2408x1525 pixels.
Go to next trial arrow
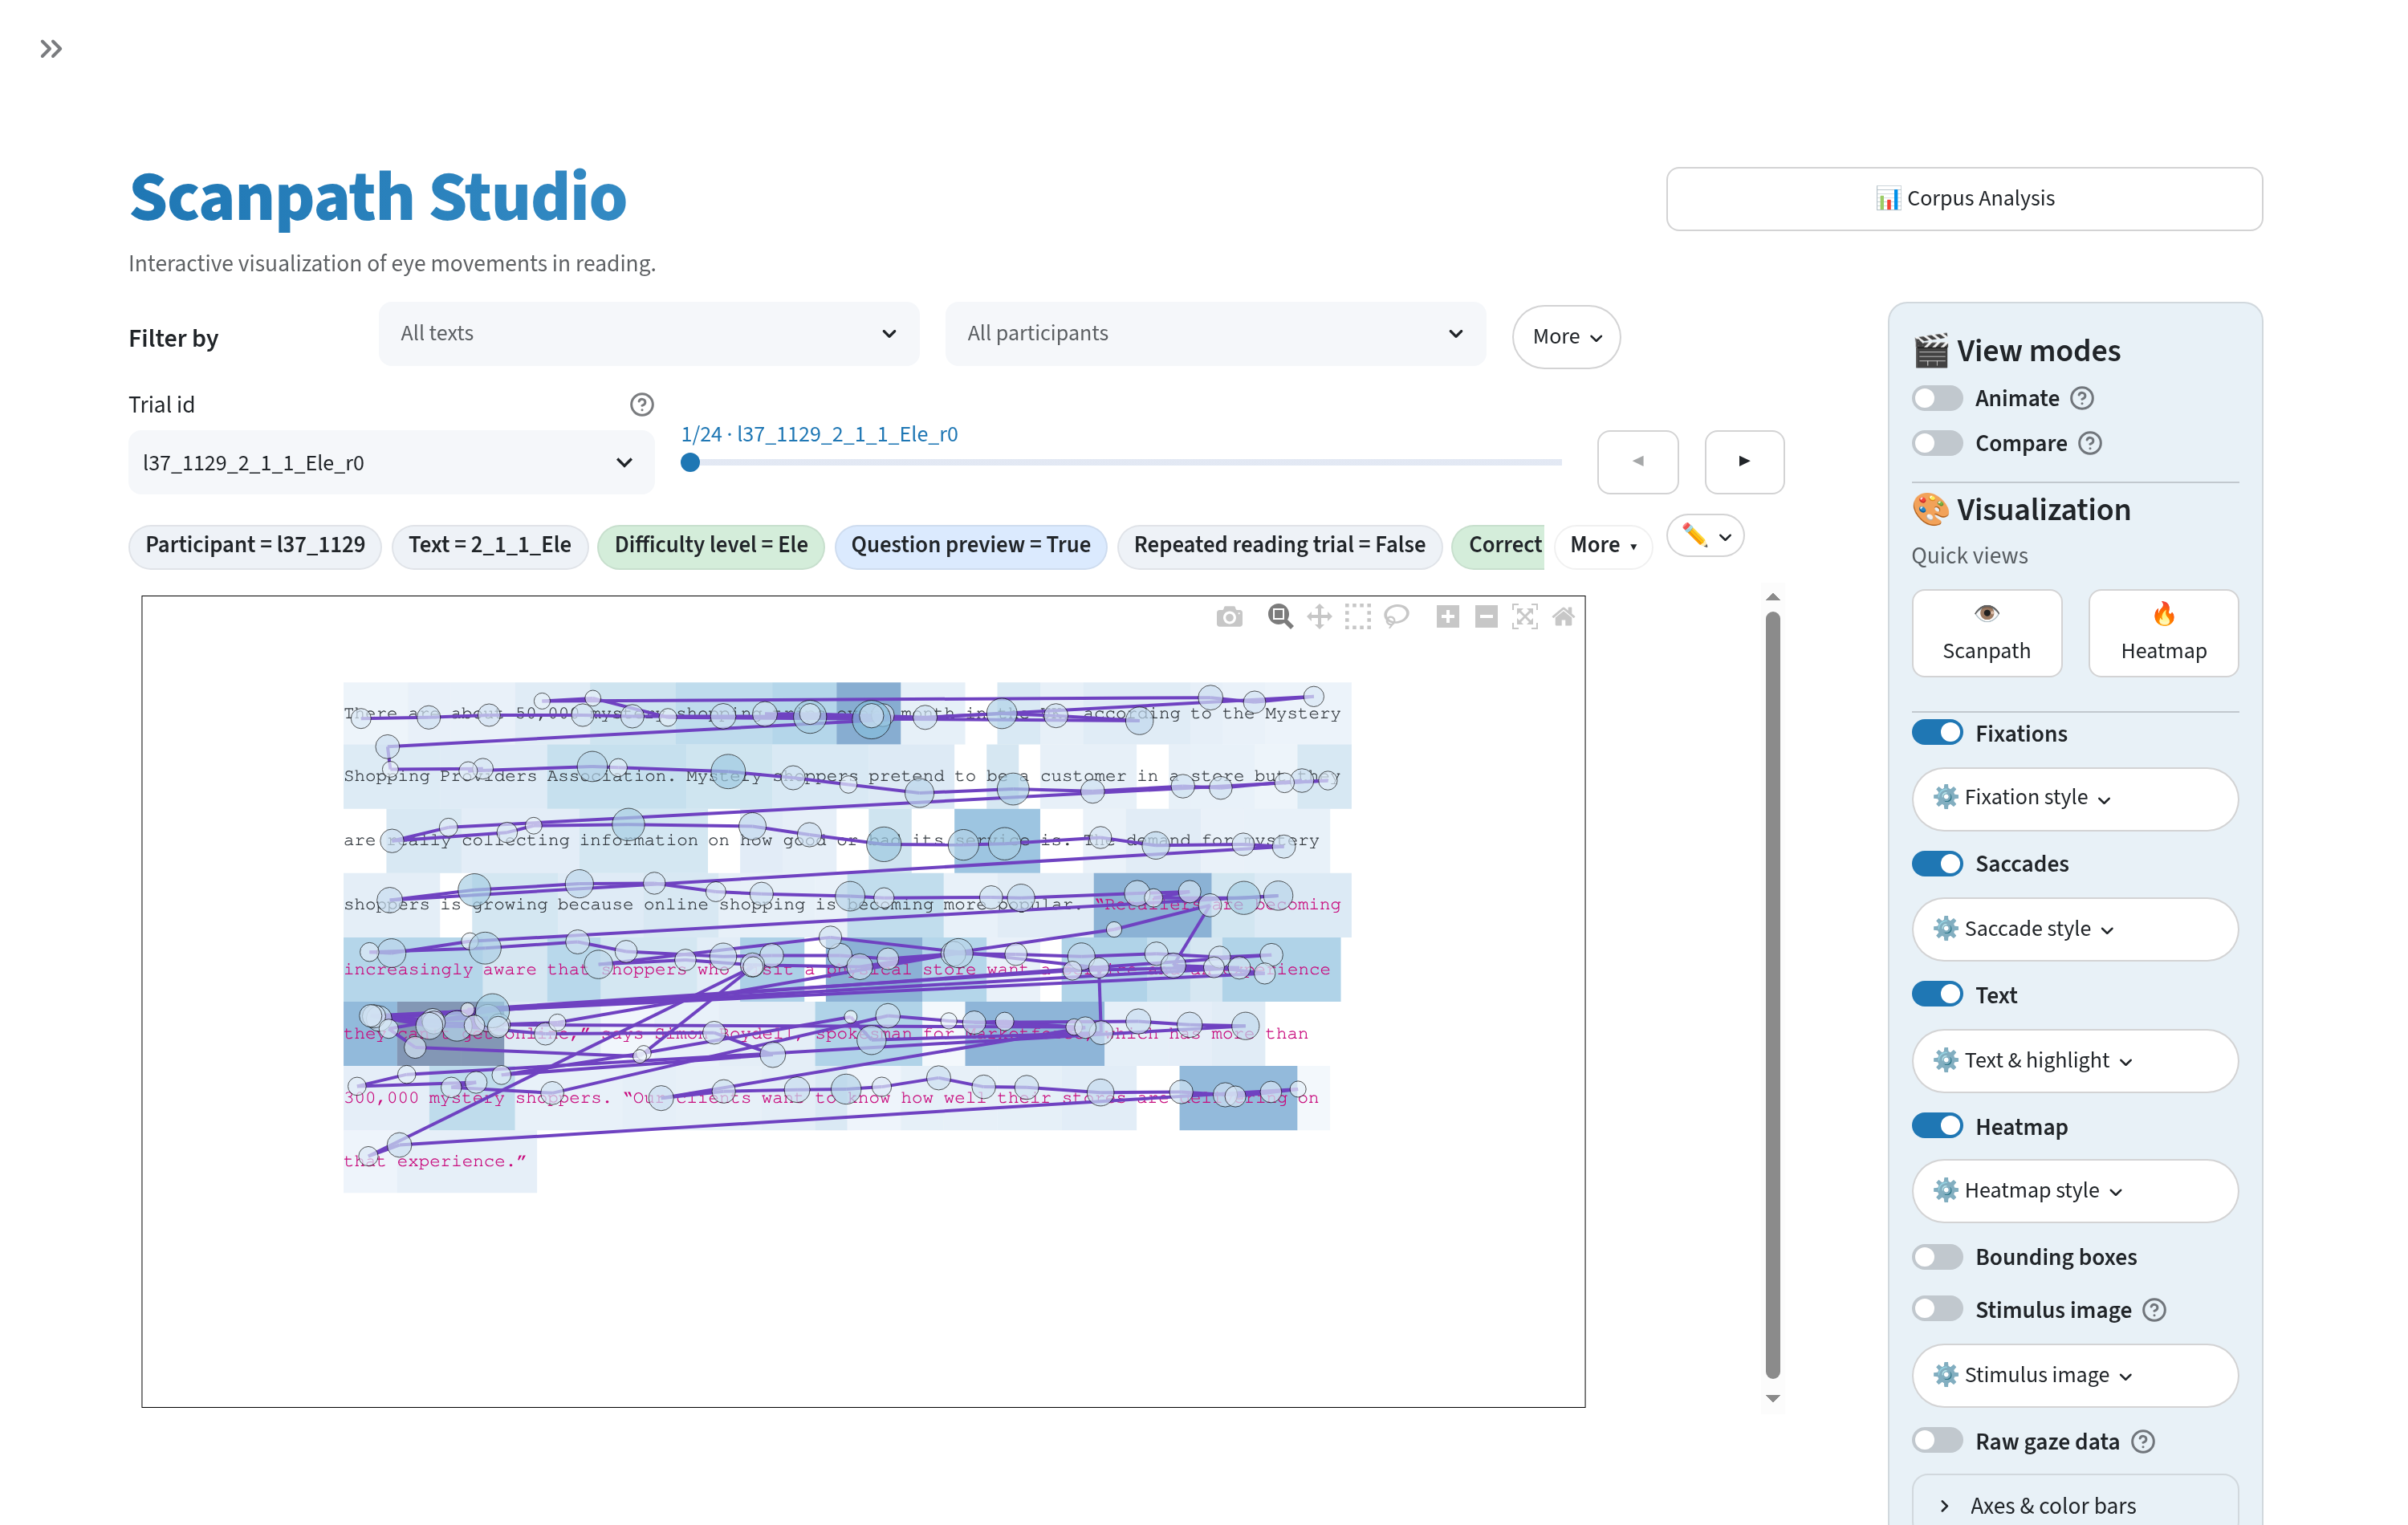[x=1744, y=462]
